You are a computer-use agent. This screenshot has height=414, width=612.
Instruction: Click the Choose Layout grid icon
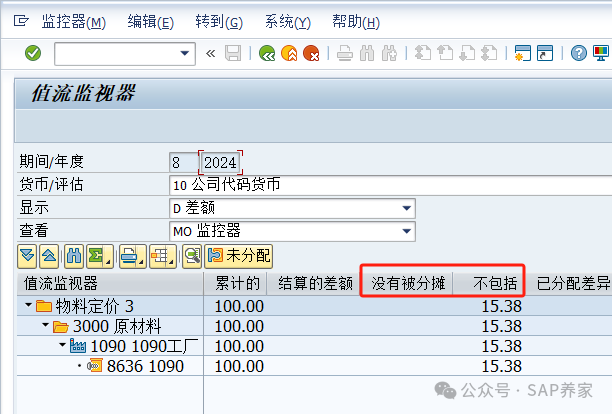(x=163, y=256)
